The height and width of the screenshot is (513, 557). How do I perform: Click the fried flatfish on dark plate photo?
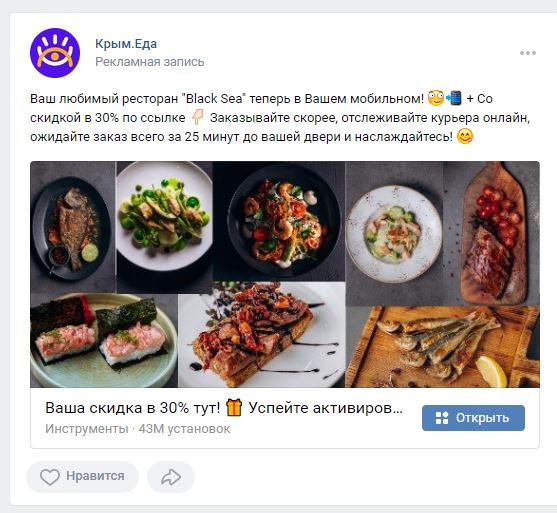tap(73, 227)
